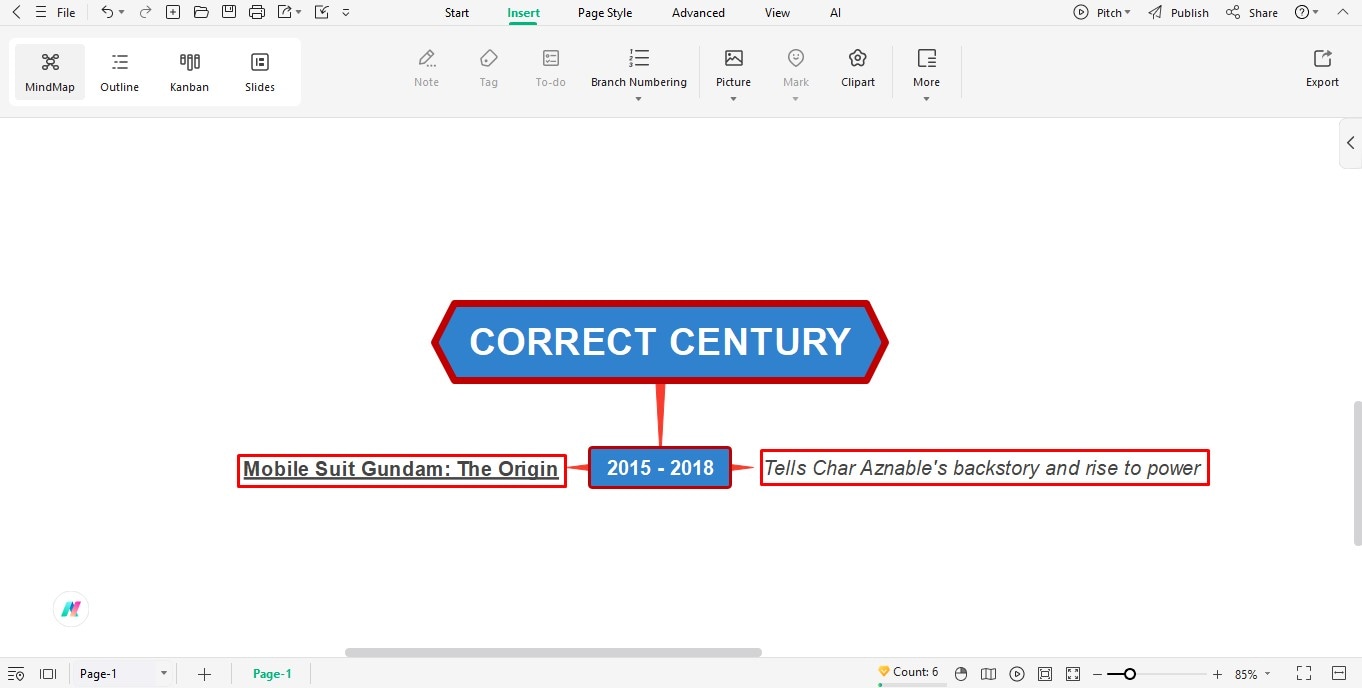This screenshot has width=1362, height=688.
Task: Open the Advanced tab
Action: coord(698,13)
